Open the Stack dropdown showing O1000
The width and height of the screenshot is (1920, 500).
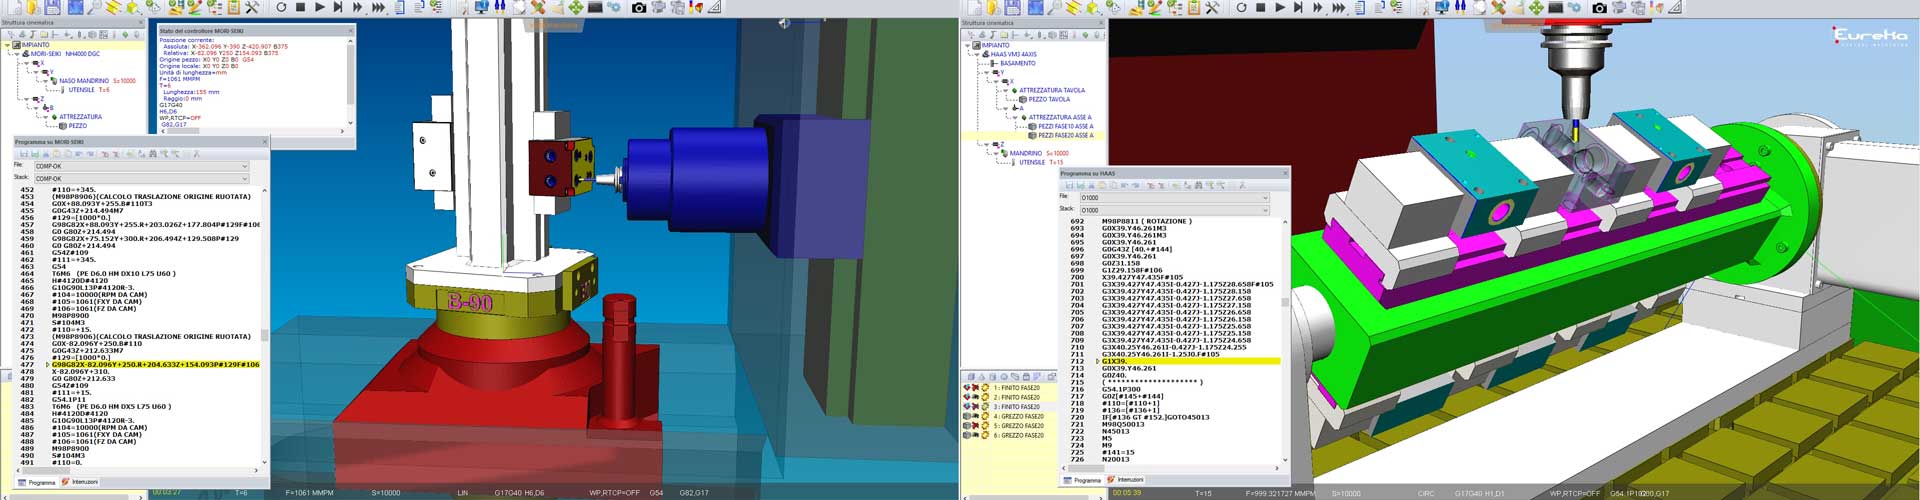pos(1174,210)
